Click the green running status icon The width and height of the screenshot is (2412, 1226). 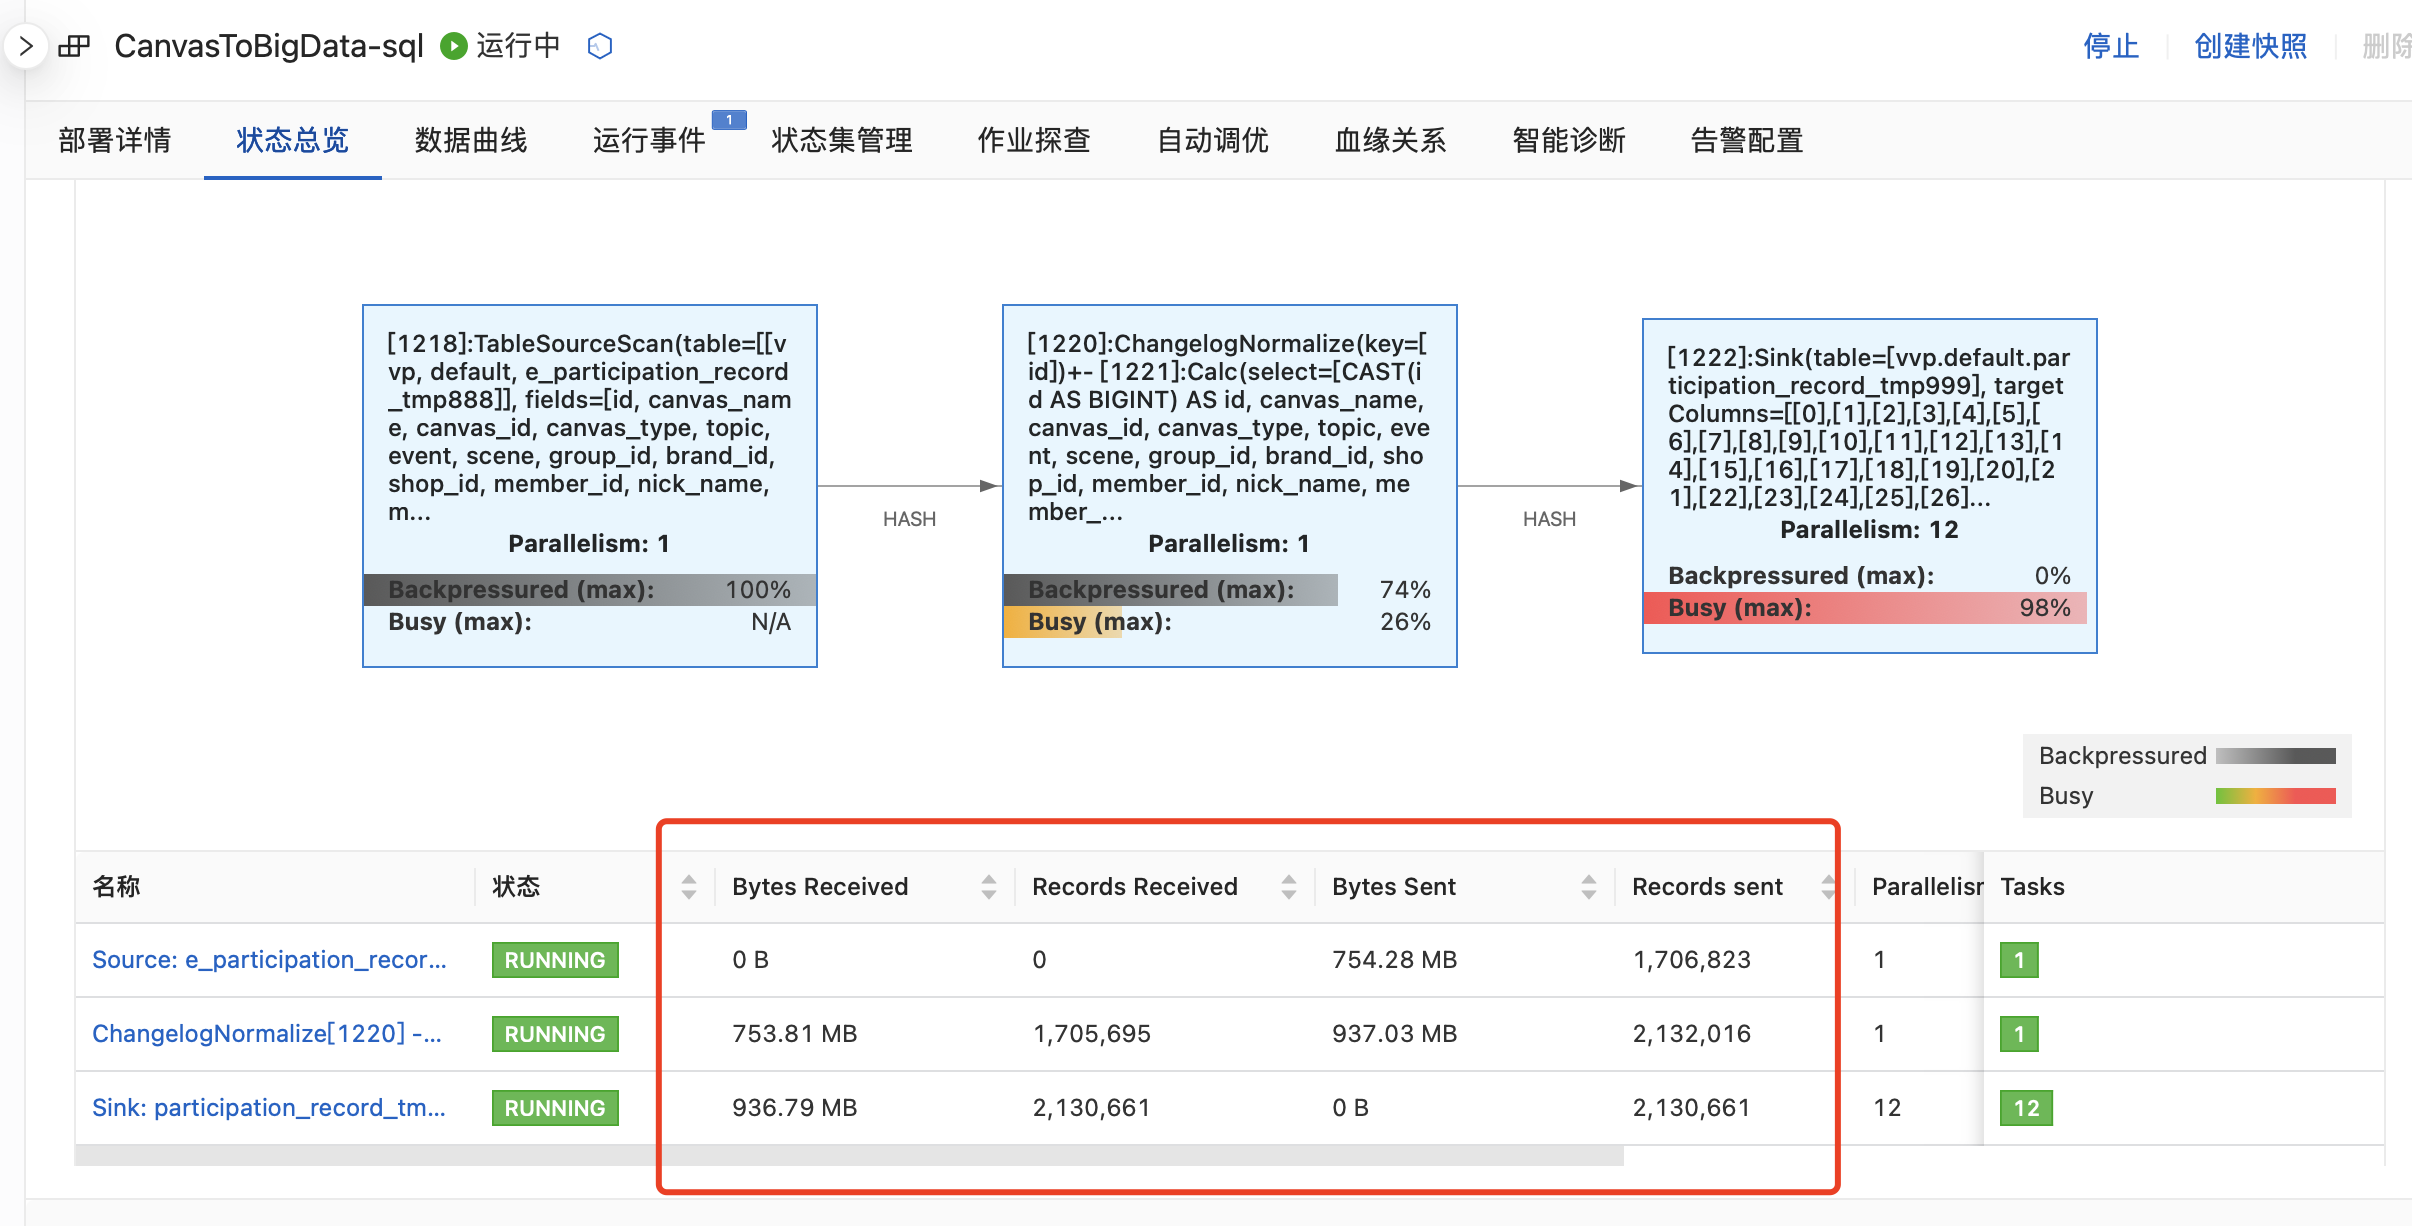pyautogui.click(x=454, y=46)
